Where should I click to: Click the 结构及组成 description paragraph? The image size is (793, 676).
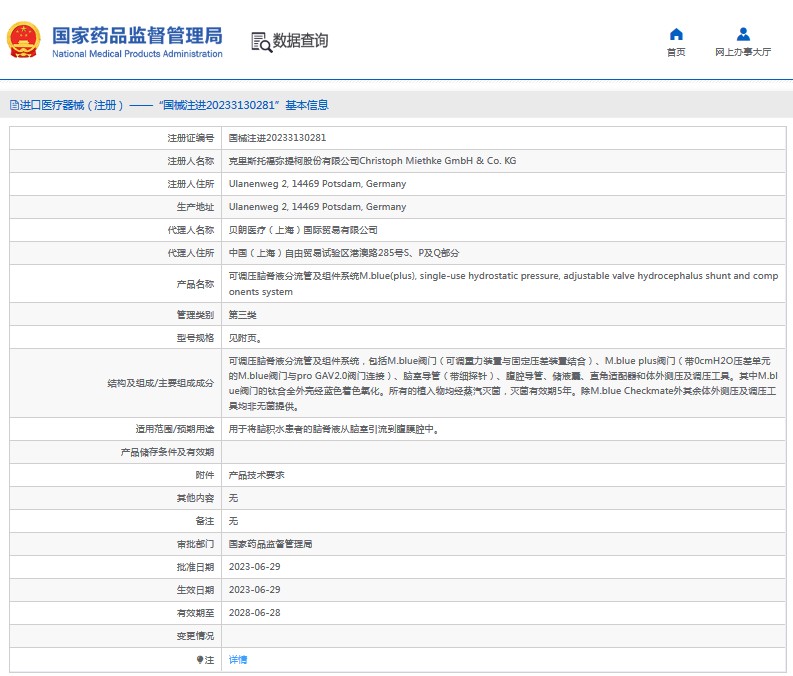503,383
